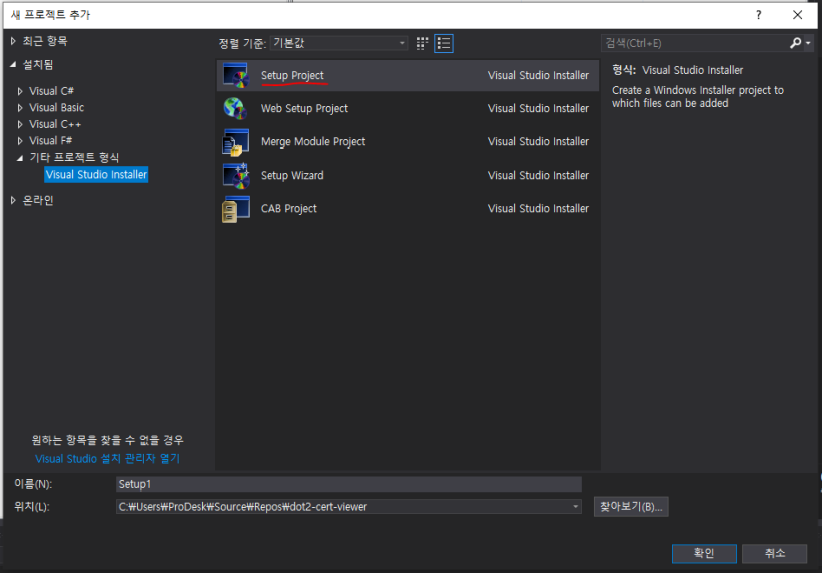Select the Setup Project name text

click(x=292, y=75)
